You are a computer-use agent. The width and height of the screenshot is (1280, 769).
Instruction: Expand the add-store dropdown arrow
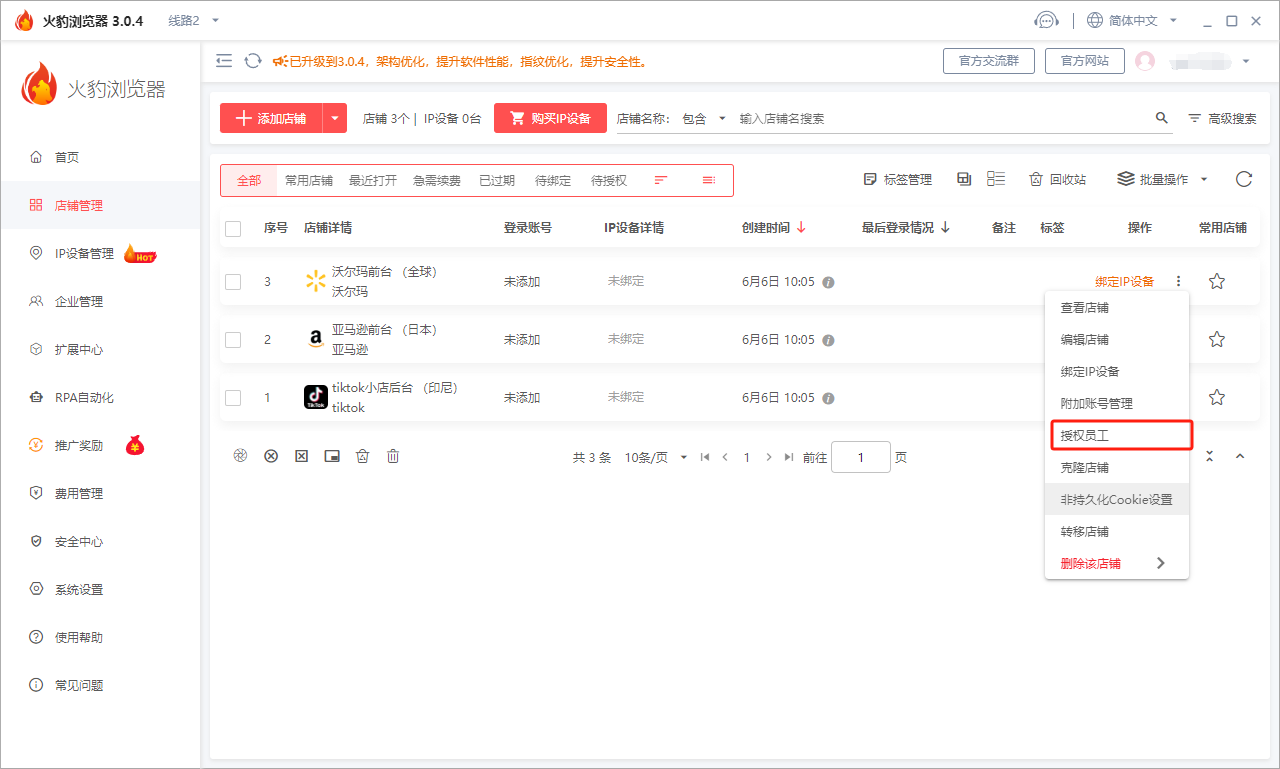pyautogui.click(x=335, y=118)
